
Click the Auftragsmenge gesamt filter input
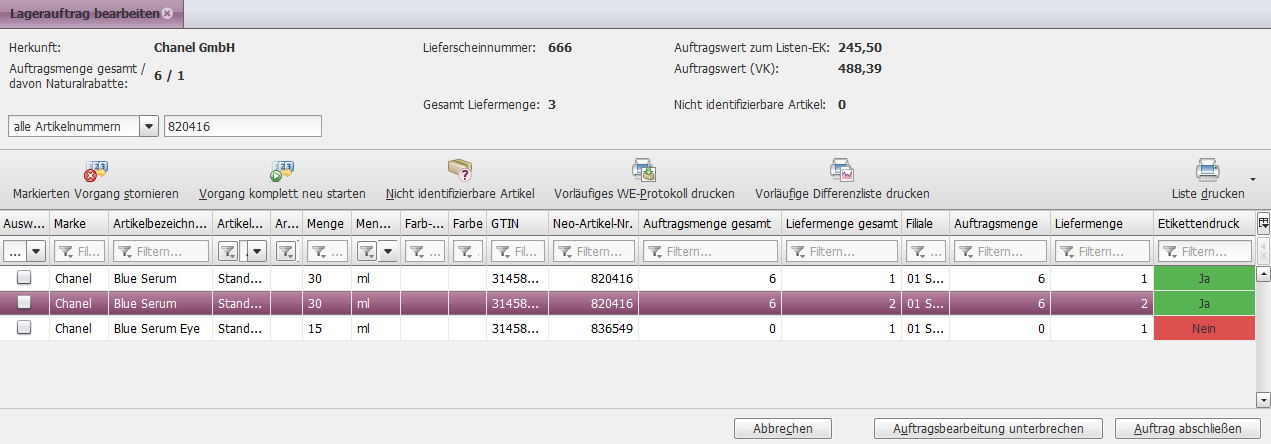pos(710,251)
